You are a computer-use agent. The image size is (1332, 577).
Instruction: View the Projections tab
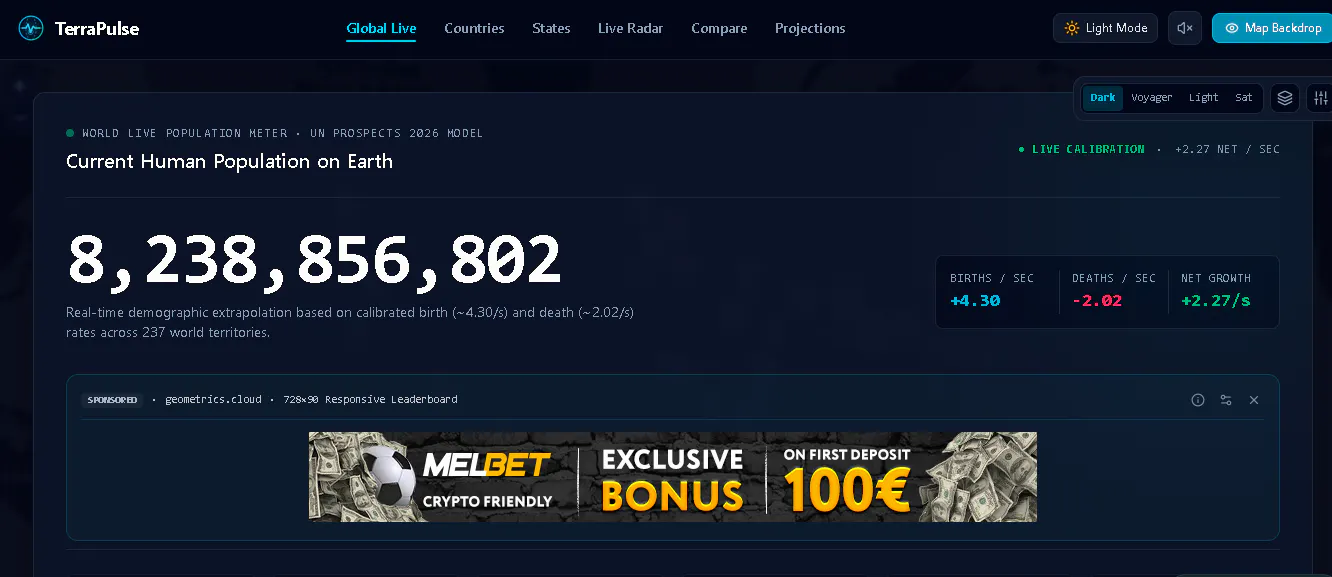point(810,28)
